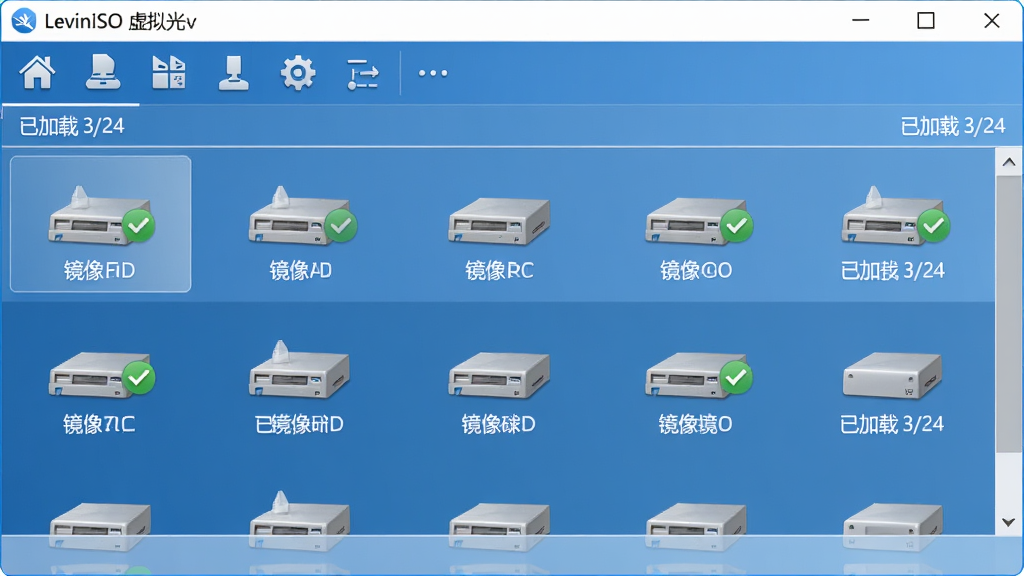
Task: Click the LevinISO logo in title bar
Action: (x=24, y=21)
